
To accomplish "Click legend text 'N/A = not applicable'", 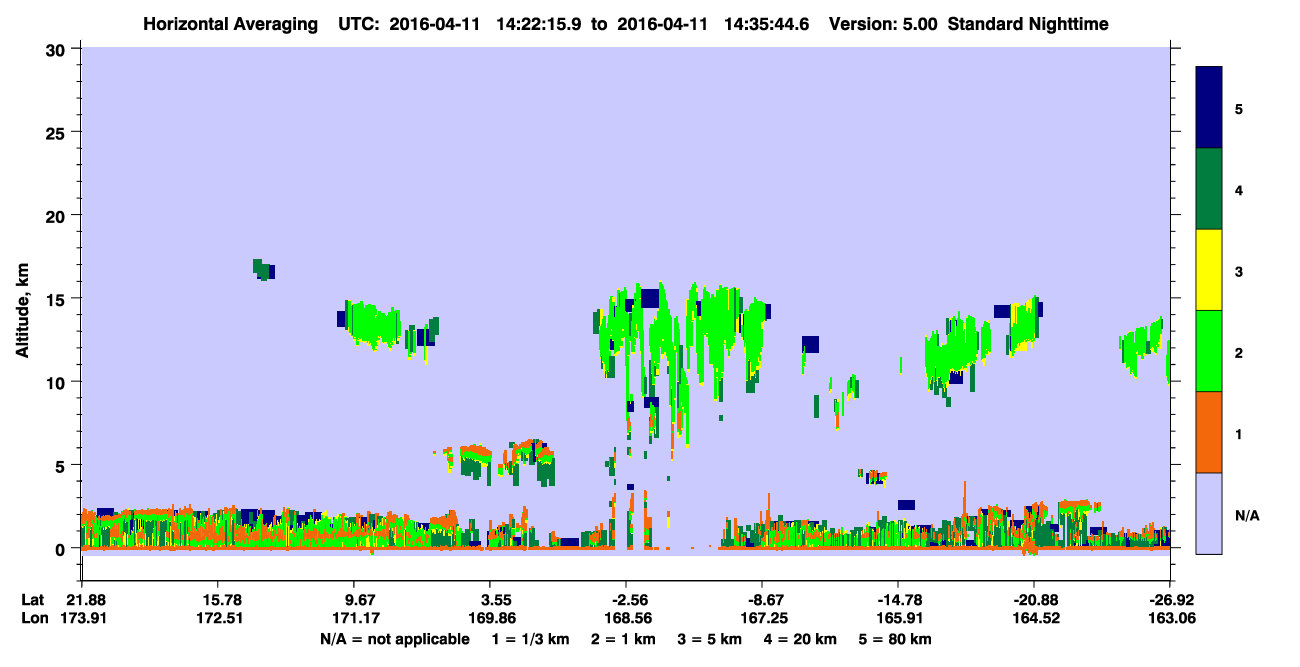I will pos(395,639).
